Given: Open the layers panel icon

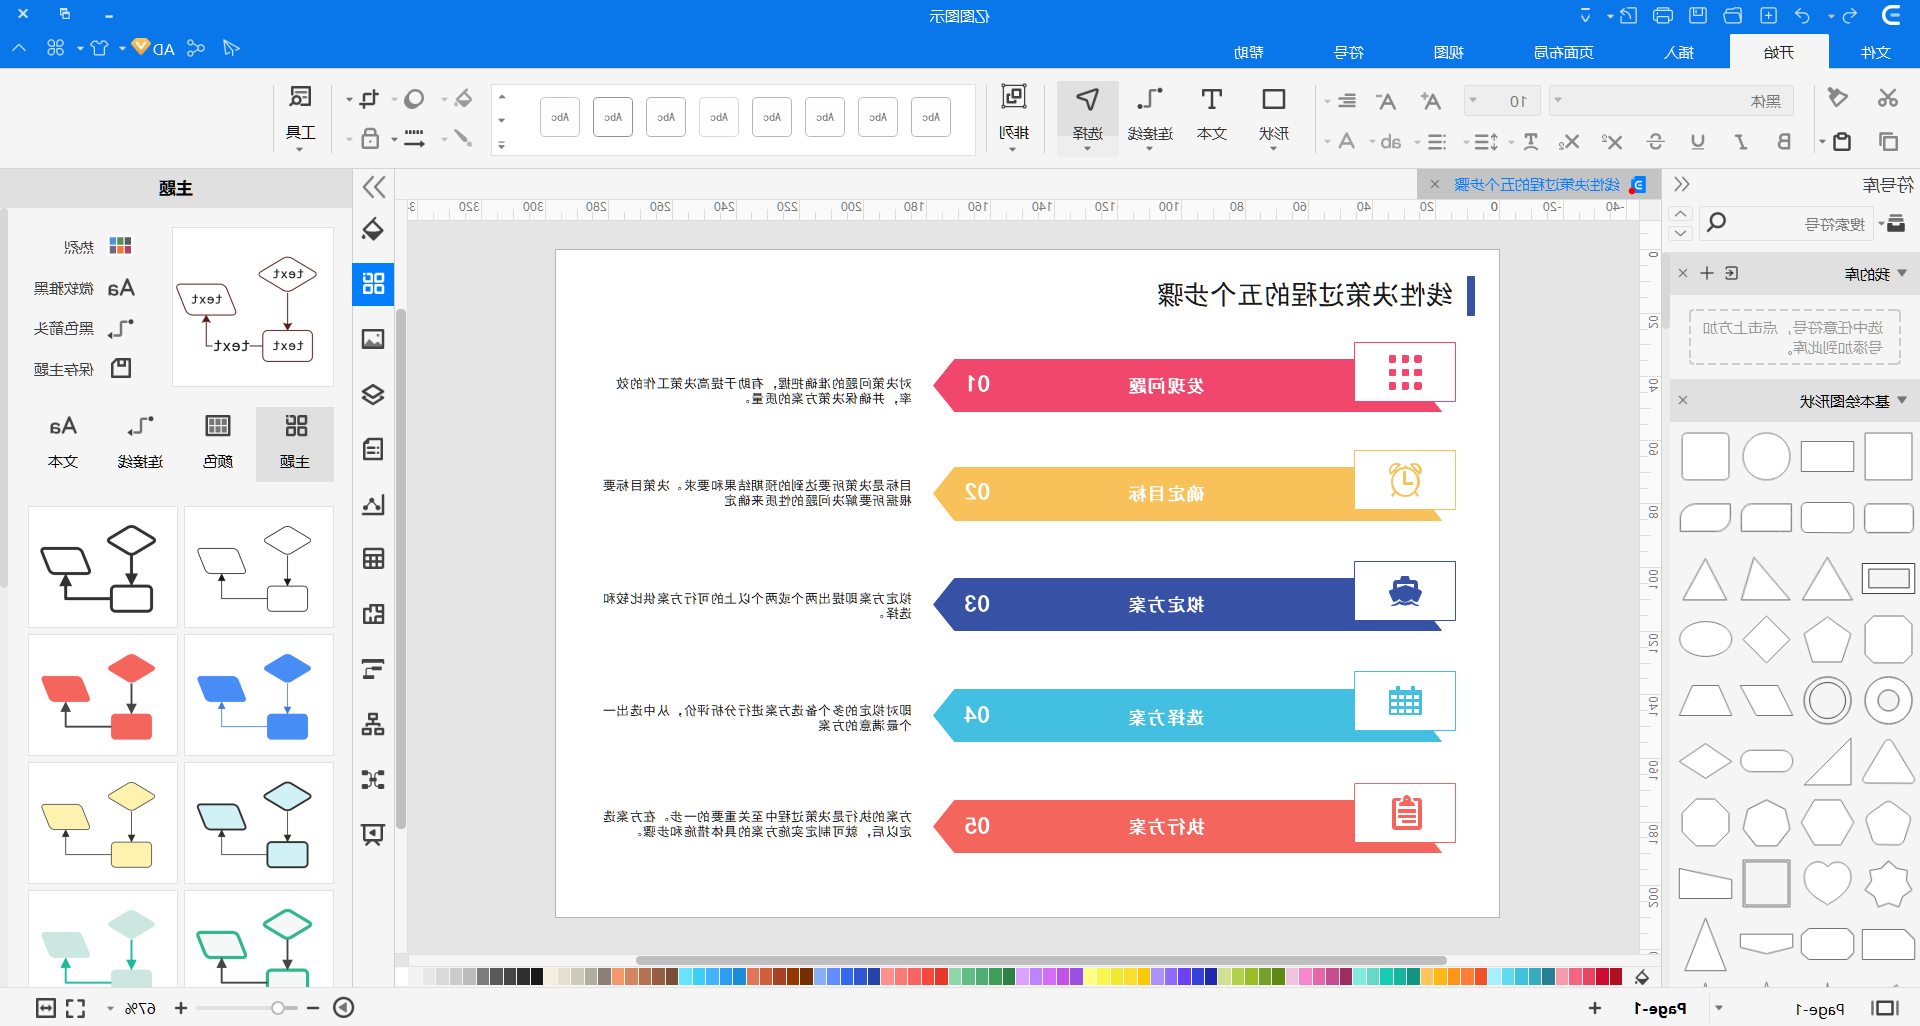Looking at the screenshot, I should pyautogui.click(x=373, y=394).
